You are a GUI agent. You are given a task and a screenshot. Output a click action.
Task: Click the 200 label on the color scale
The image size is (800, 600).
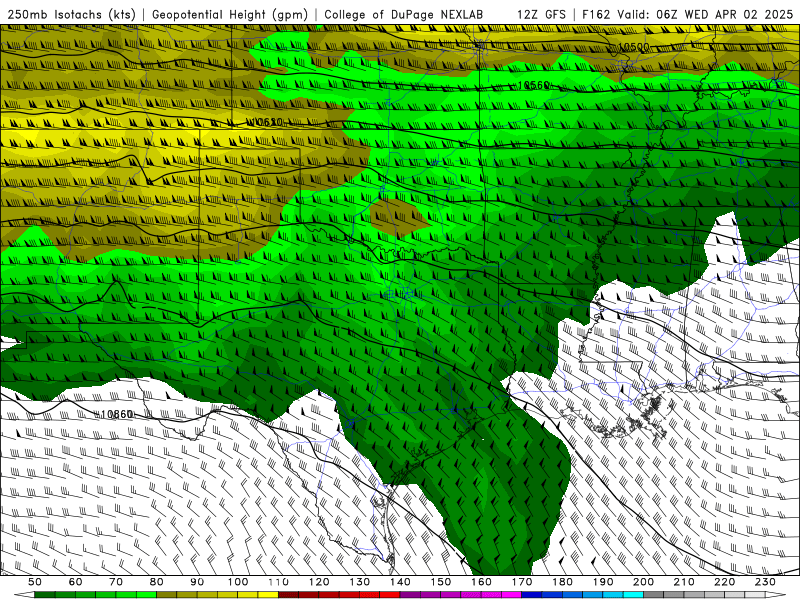[643, 582]
